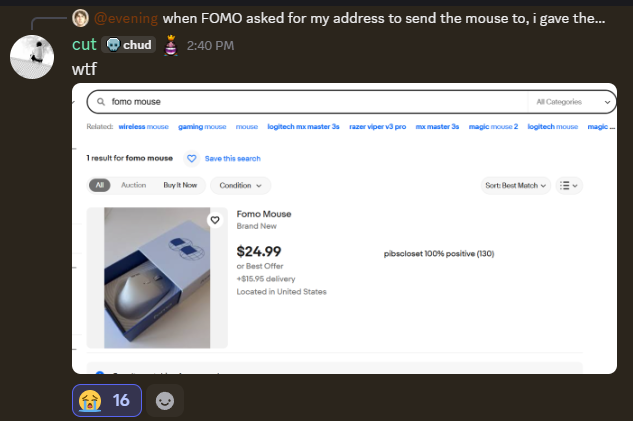The image size is (633, 421).
Task: Expand the Condition dropdown
Action: (x=241, y=186)
